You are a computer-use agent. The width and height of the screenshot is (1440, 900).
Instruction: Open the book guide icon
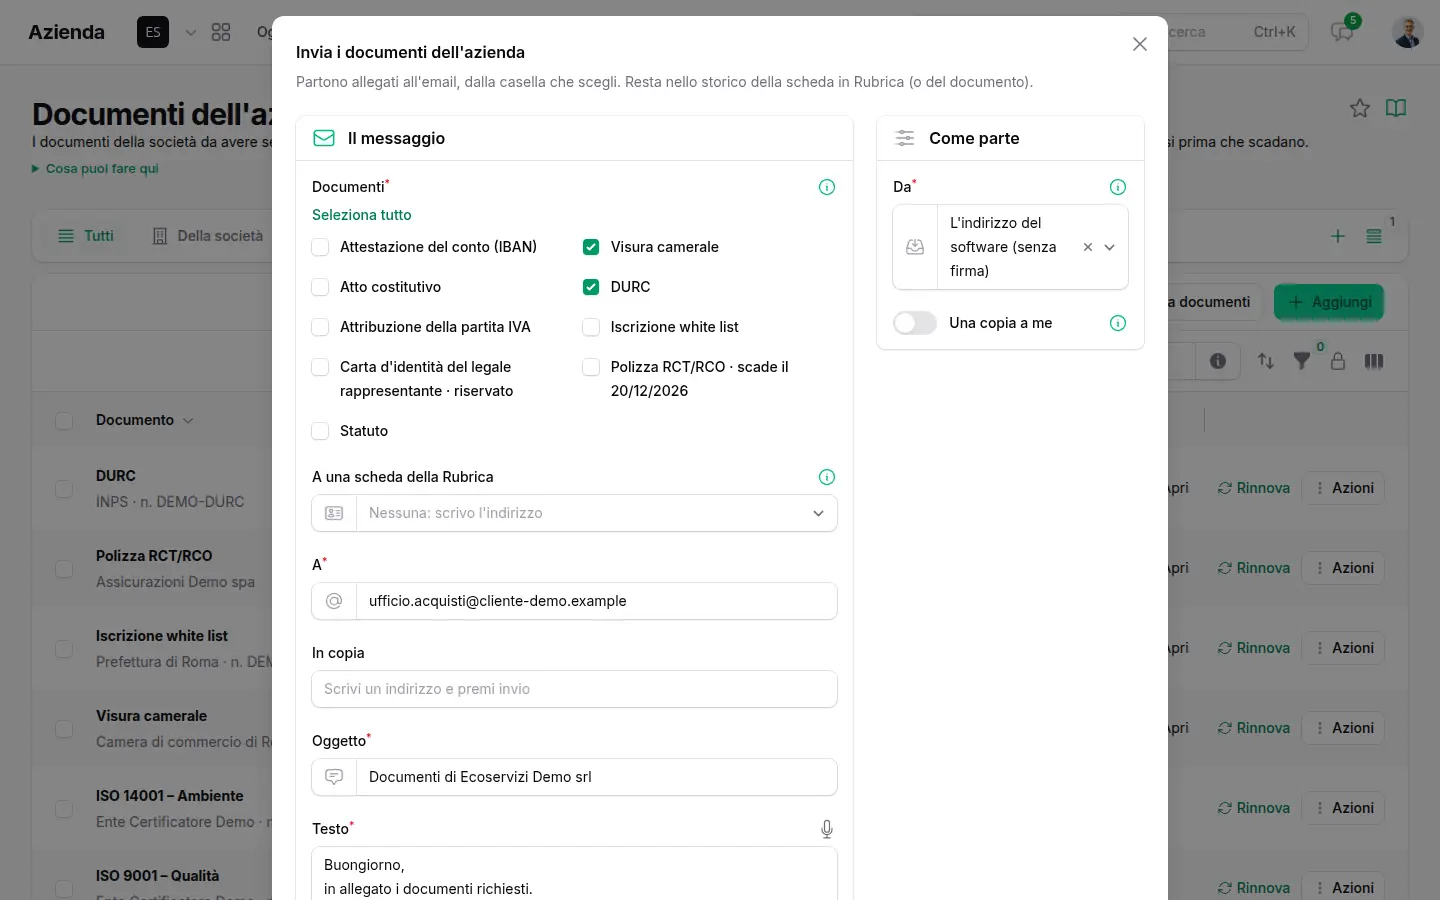(1396, 108)
